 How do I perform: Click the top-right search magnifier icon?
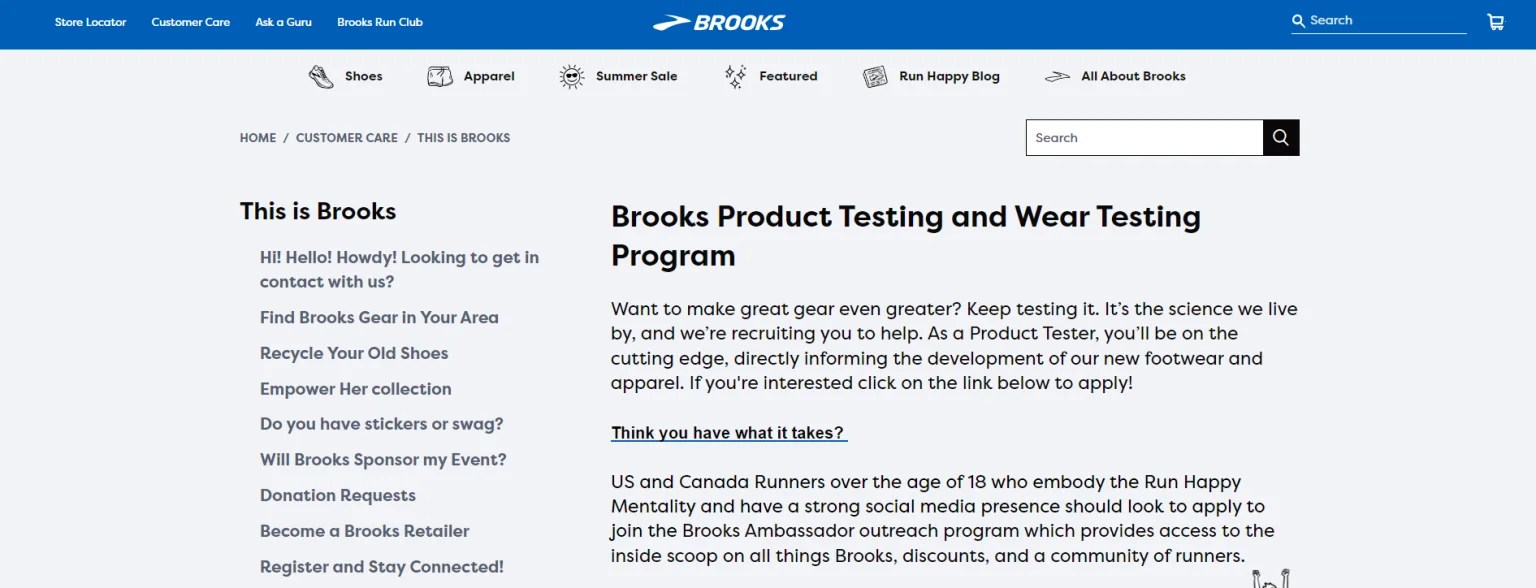[x=1298, y=20]
